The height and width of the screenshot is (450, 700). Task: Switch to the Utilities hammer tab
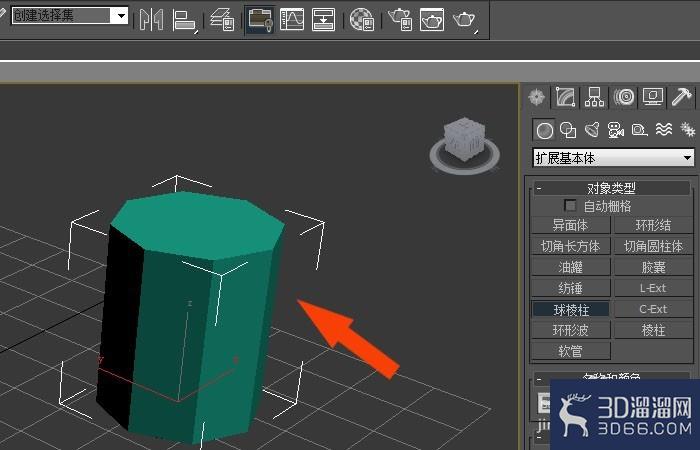coord(681,97)
